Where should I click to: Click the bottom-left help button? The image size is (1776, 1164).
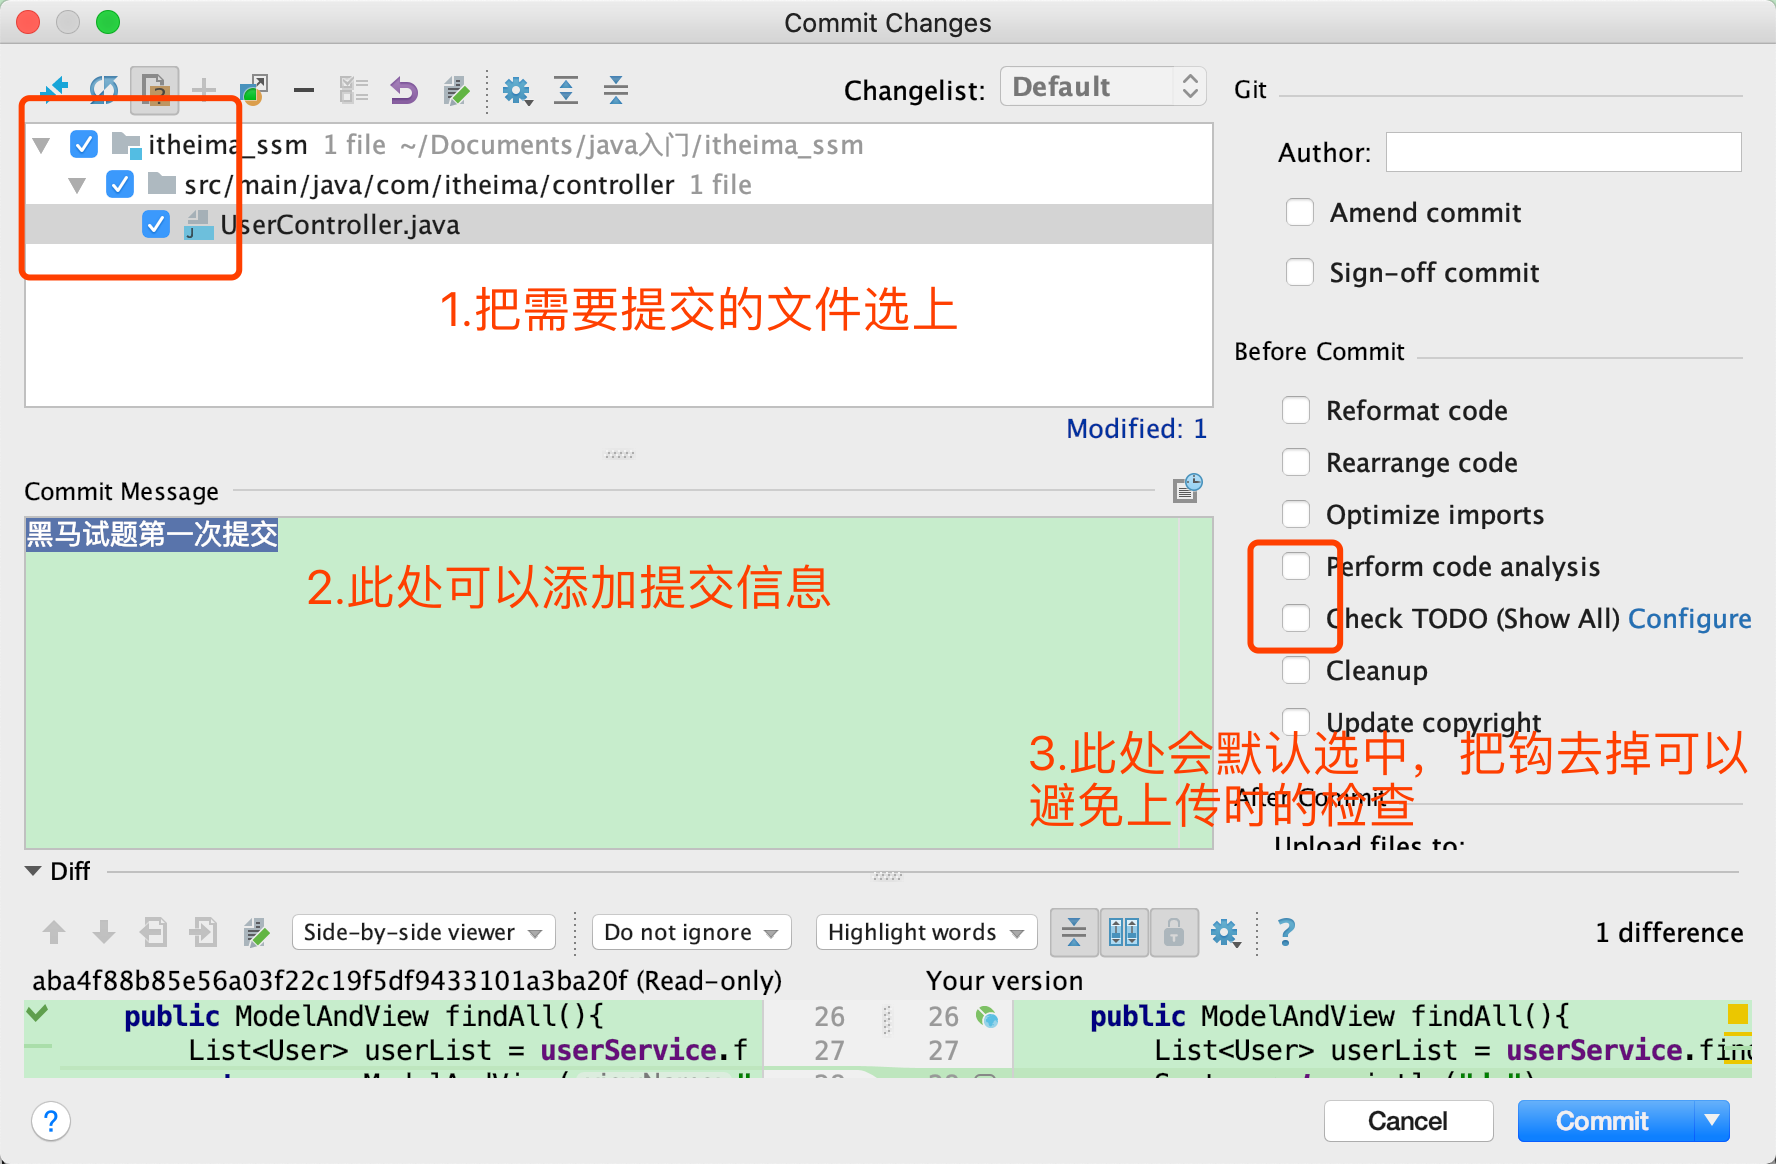pyautogui.click(x=51, y=1121)
